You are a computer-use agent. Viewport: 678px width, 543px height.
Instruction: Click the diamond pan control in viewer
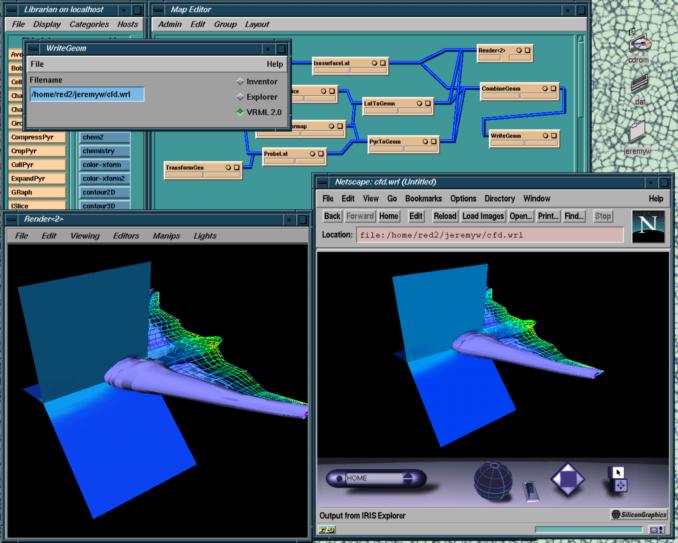pyautogui.click(x=566, y=478)
